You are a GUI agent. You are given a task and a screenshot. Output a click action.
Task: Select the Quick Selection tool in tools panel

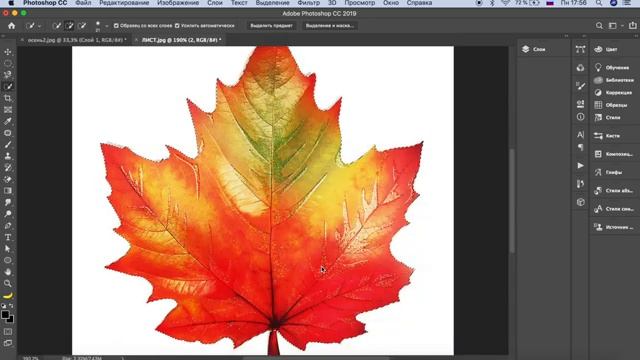(8, 87)
